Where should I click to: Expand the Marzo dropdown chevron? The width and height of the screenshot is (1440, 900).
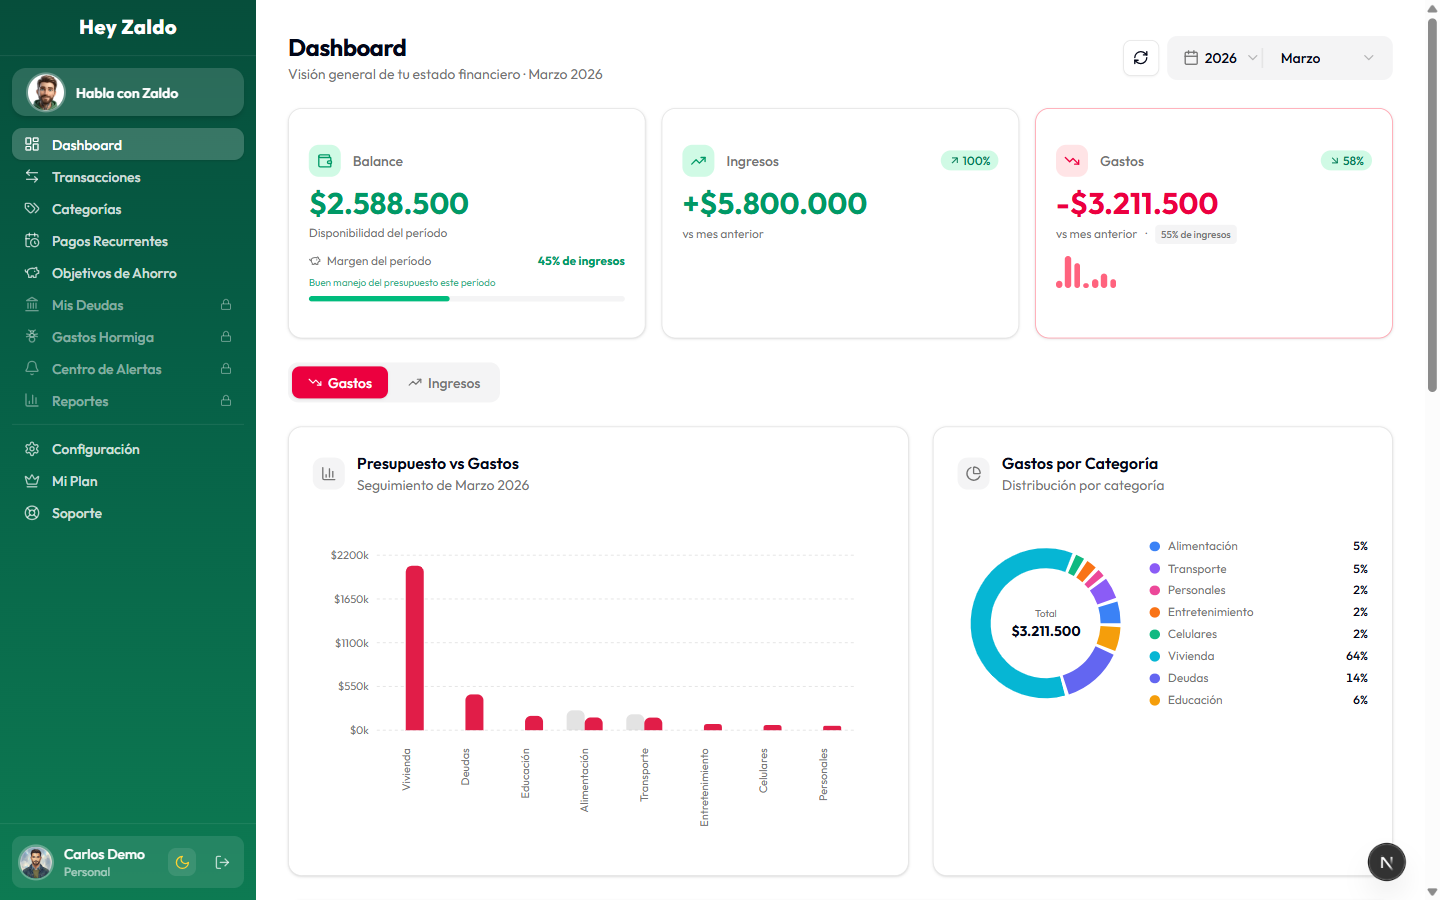(1368, 57)
